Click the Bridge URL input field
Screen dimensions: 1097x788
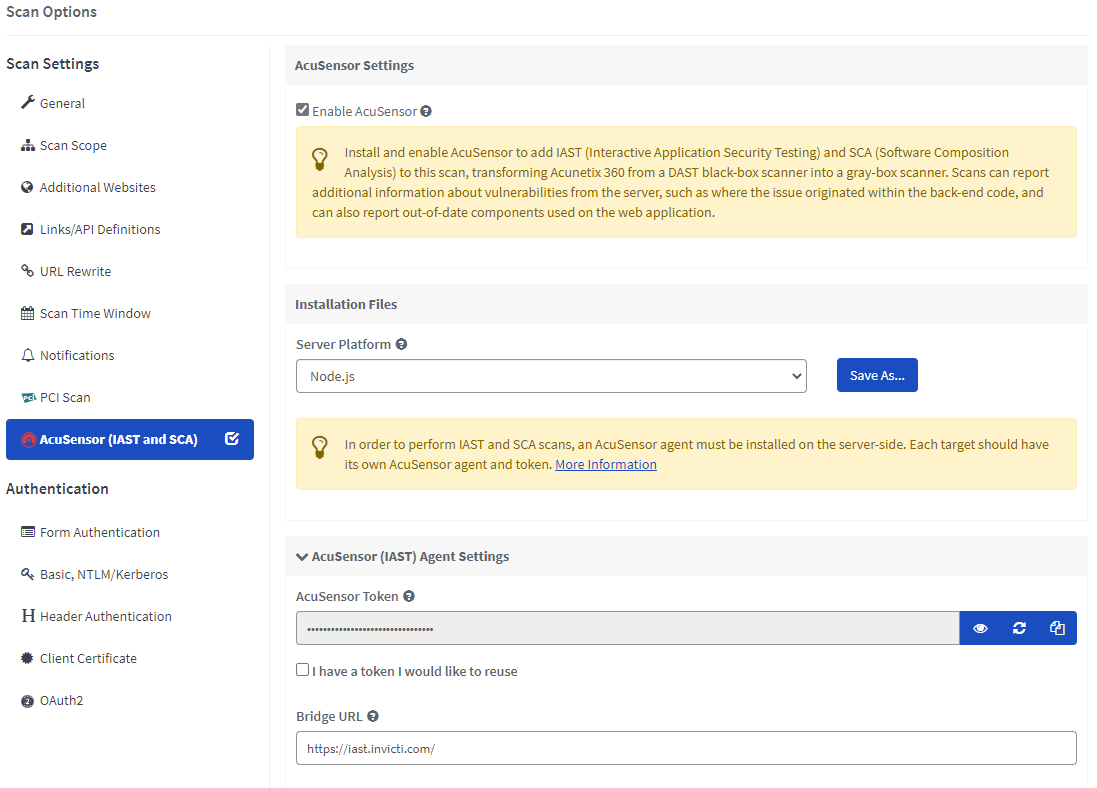click(x=686, y=748)
